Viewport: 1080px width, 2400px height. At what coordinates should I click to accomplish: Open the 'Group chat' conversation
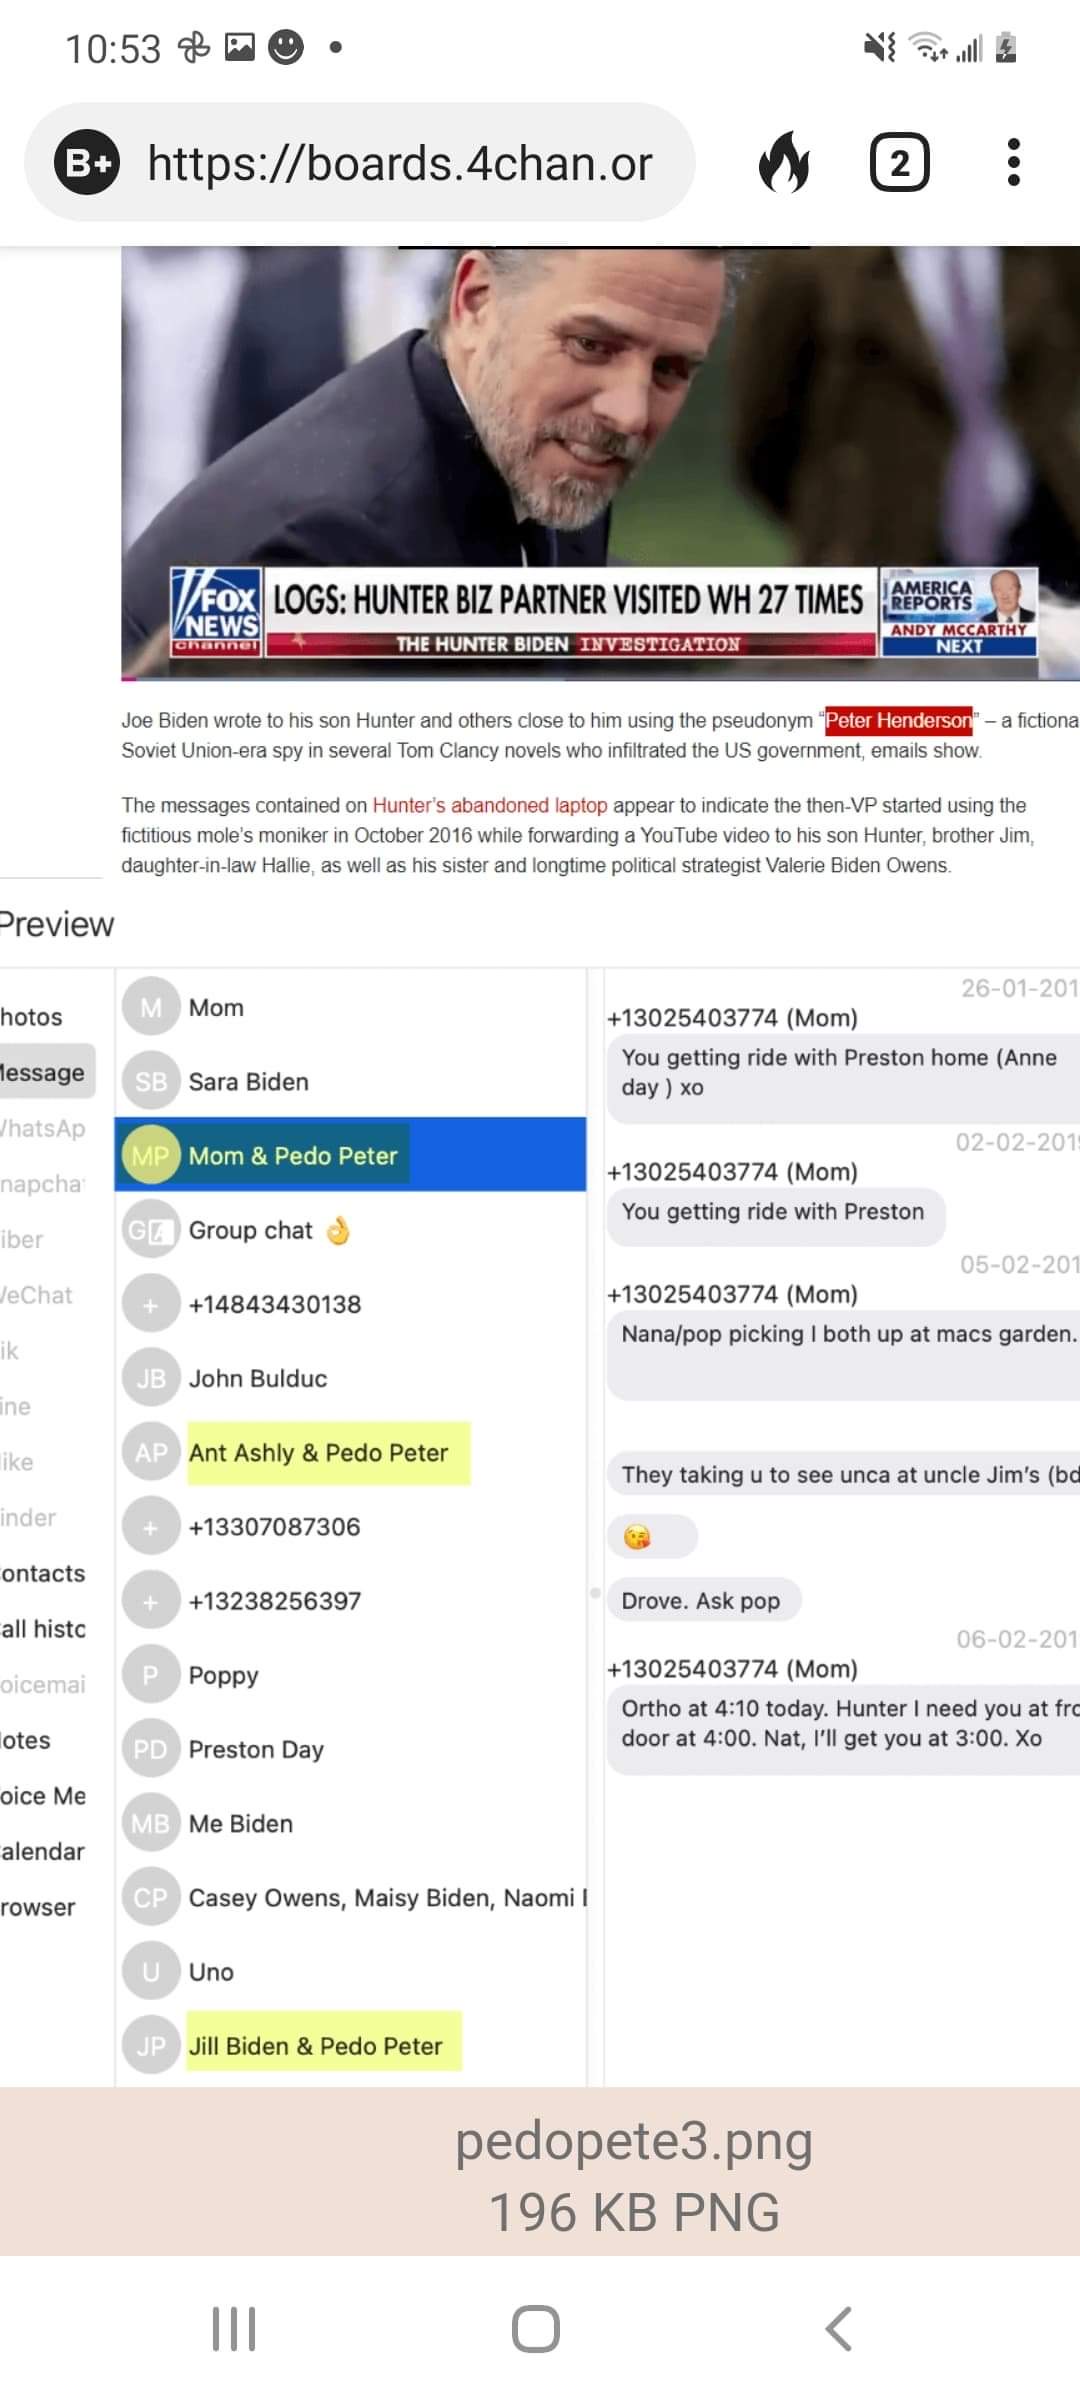click(350, 1230)
